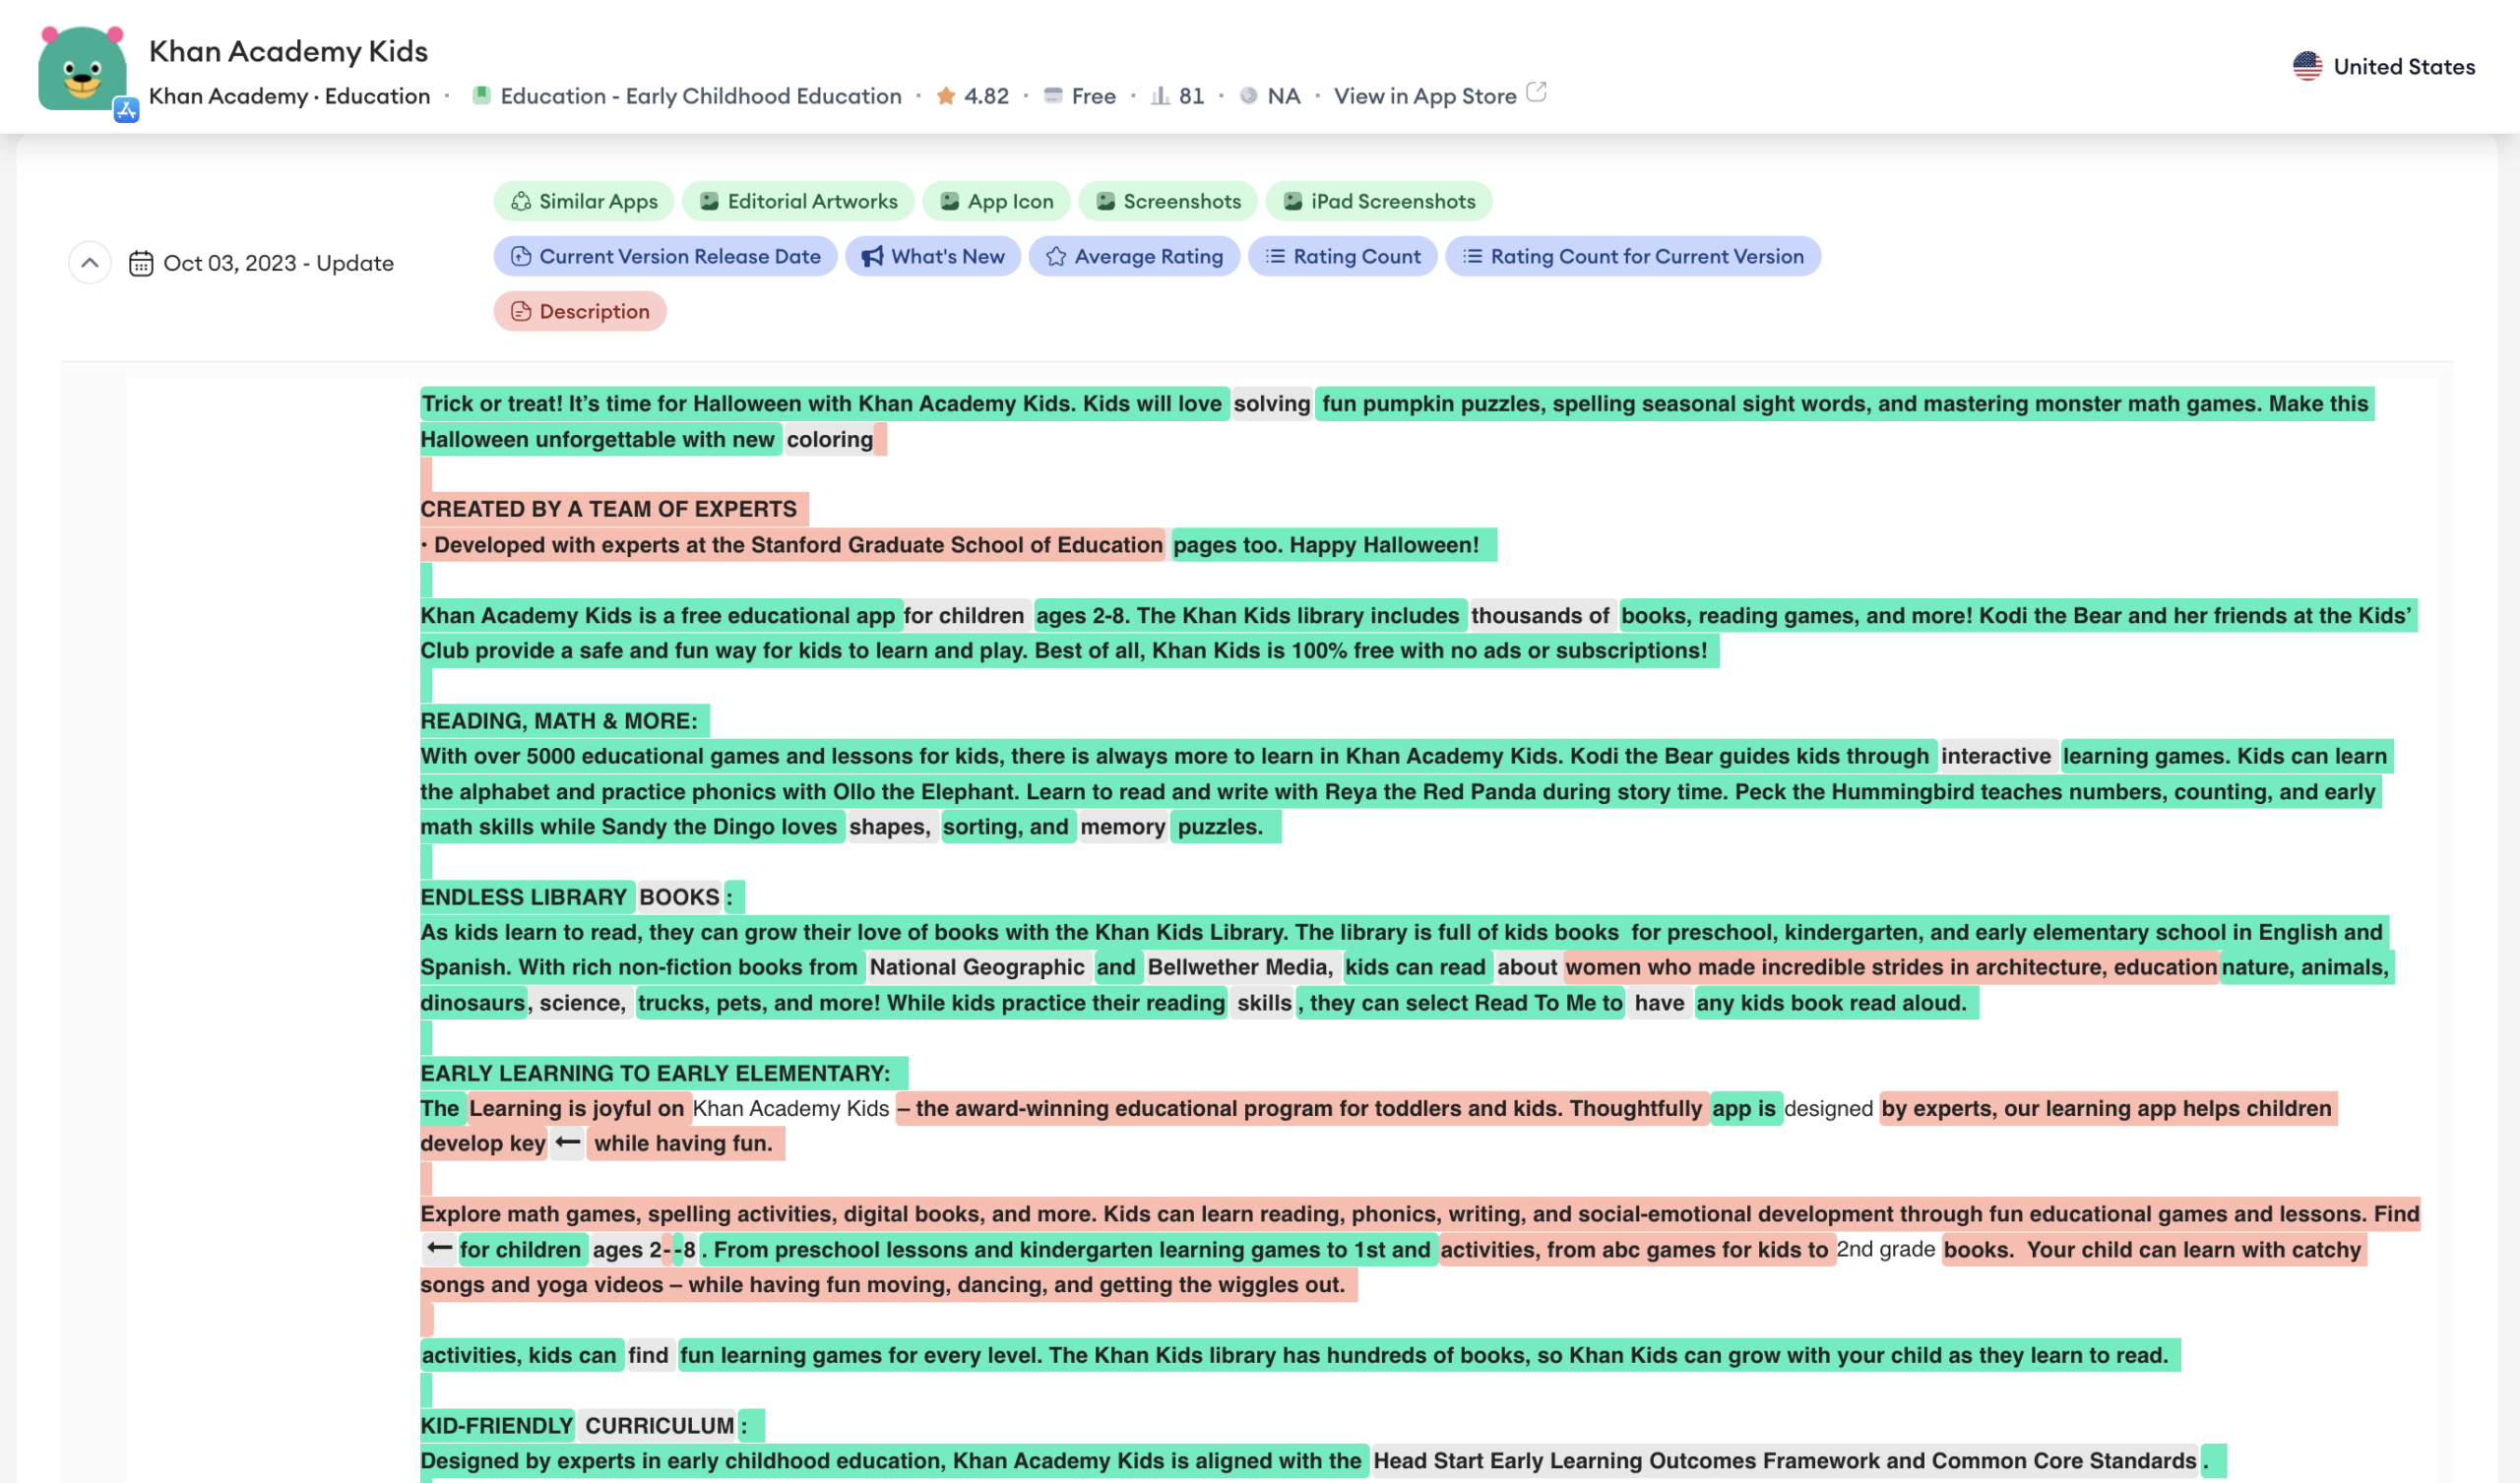Click the gray 'skills' word
The width and height of the screenshot is (2520, 1483).
(x=1264, y=1003)
